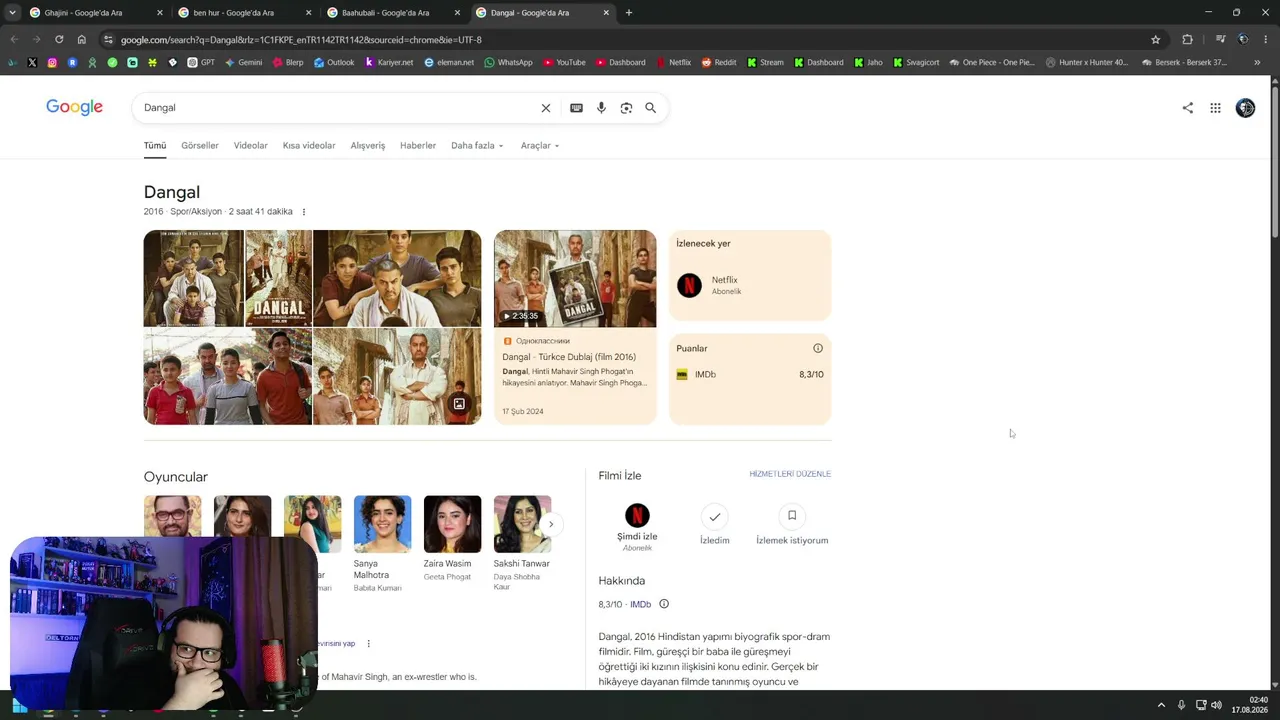1280x720 pixels.
Task: Open the Reddit bookmark
Action: pos(719,62)
